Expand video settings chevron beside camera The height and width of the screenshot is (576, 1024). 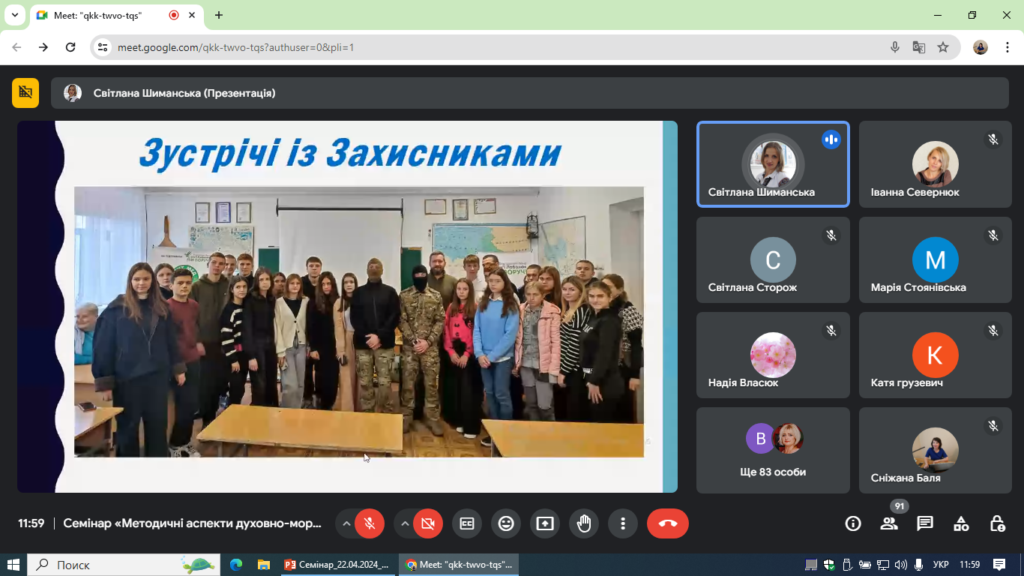[x=405, y=524]
